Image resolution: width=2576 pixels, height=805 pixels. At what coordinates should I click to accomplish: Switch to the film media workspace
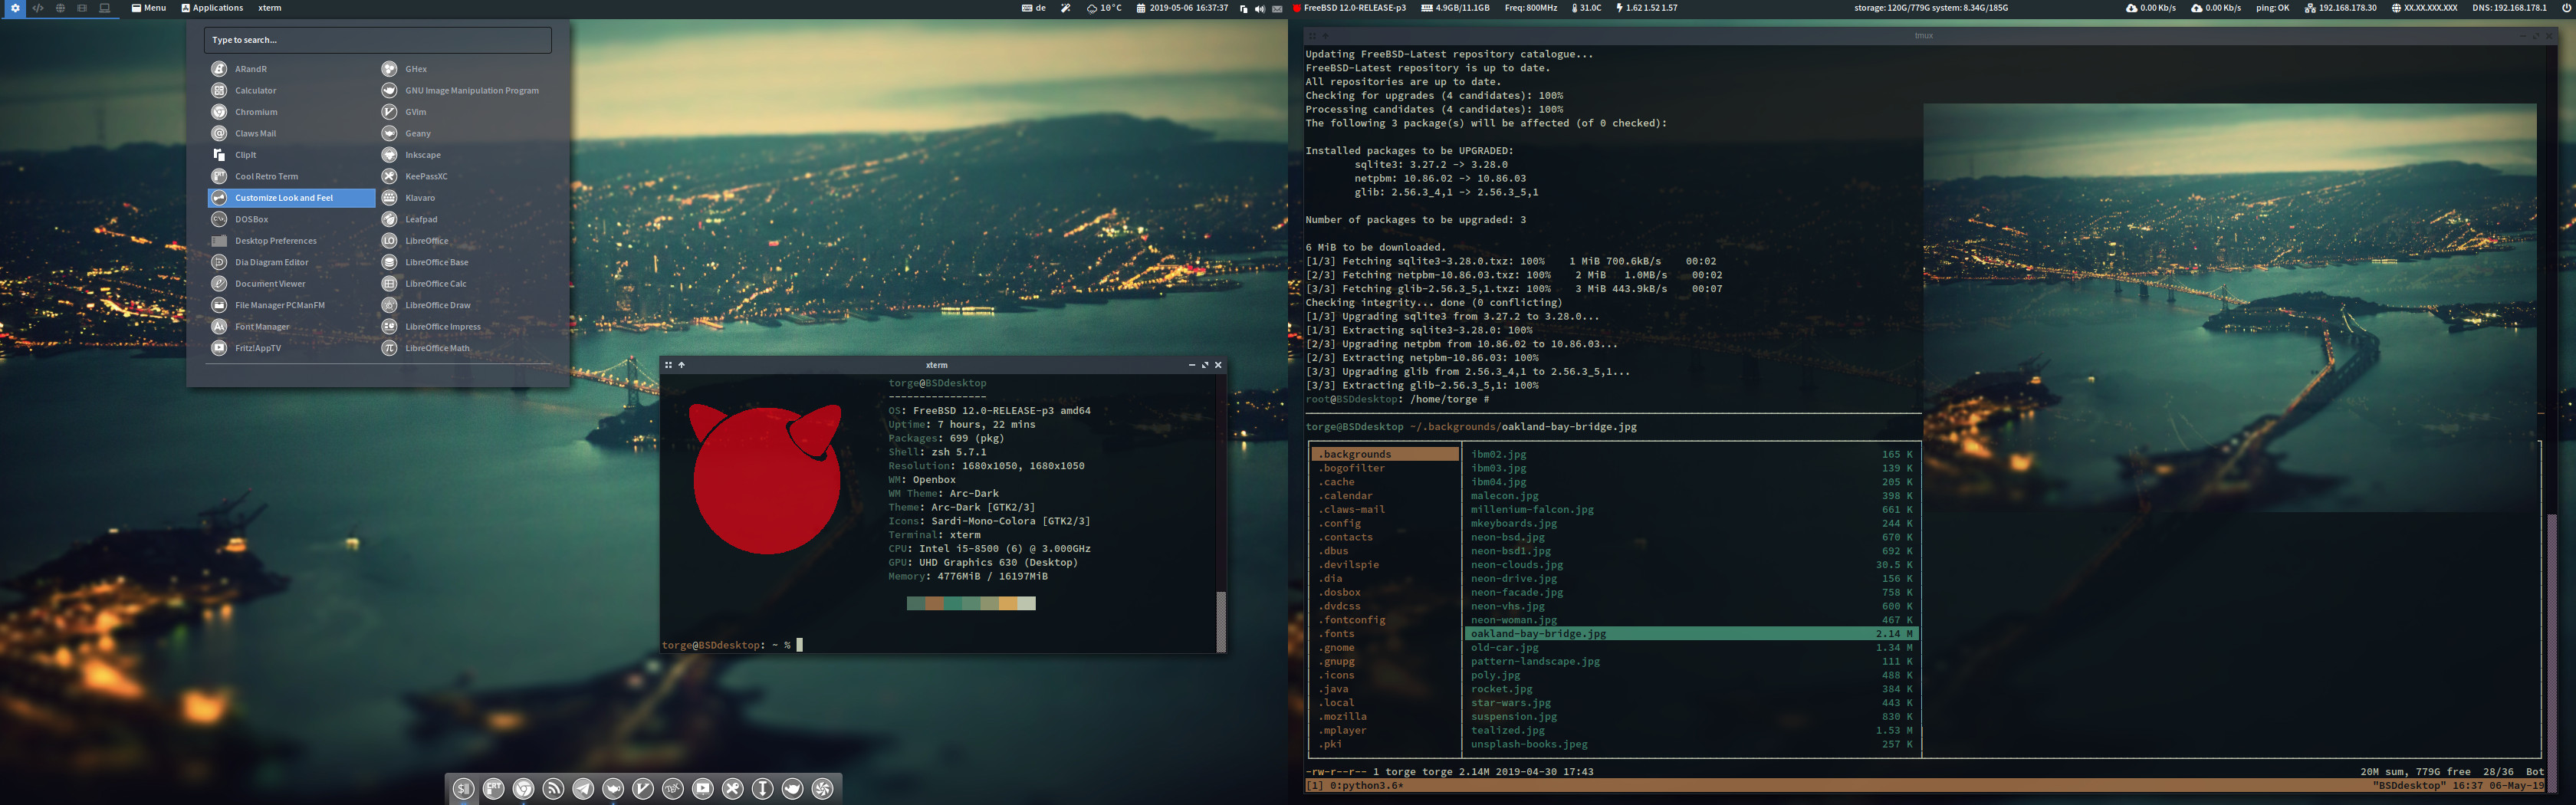click(82, 8)
